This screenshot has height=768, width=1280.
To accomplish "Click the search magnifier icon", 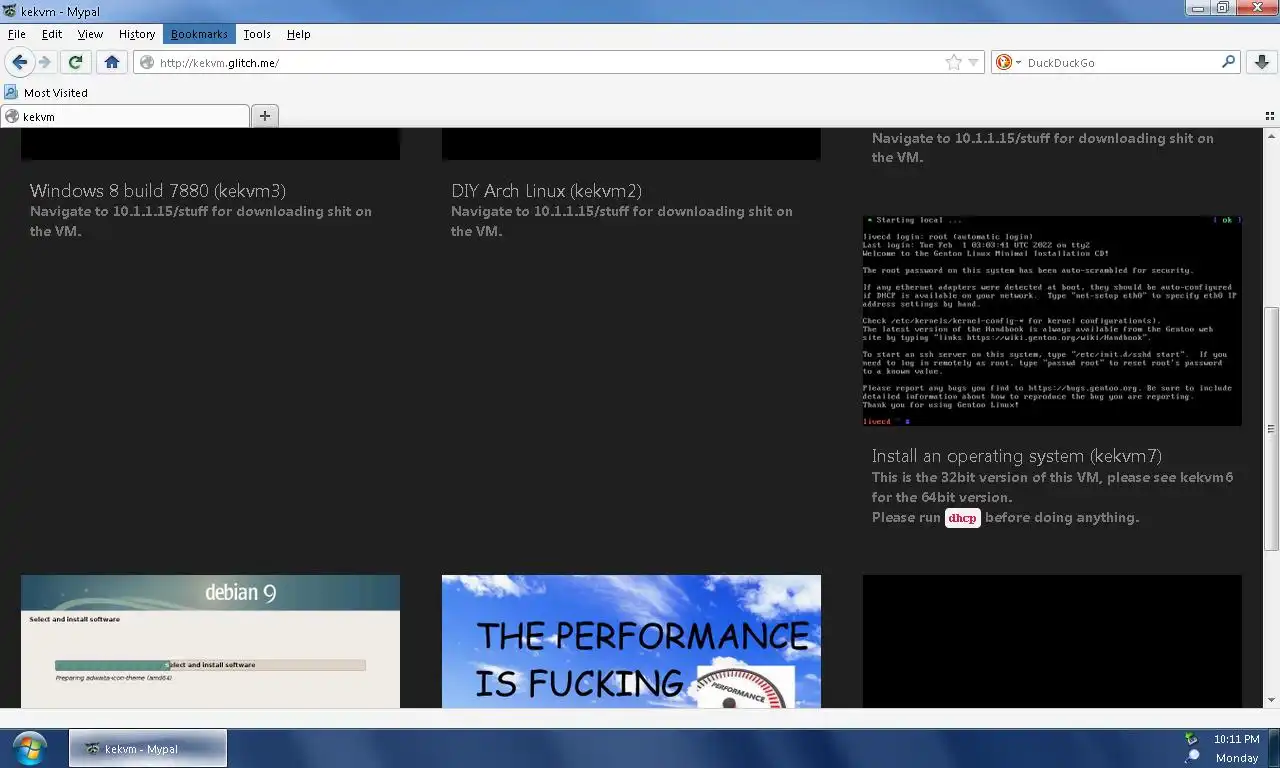I will click(1229, 62).
